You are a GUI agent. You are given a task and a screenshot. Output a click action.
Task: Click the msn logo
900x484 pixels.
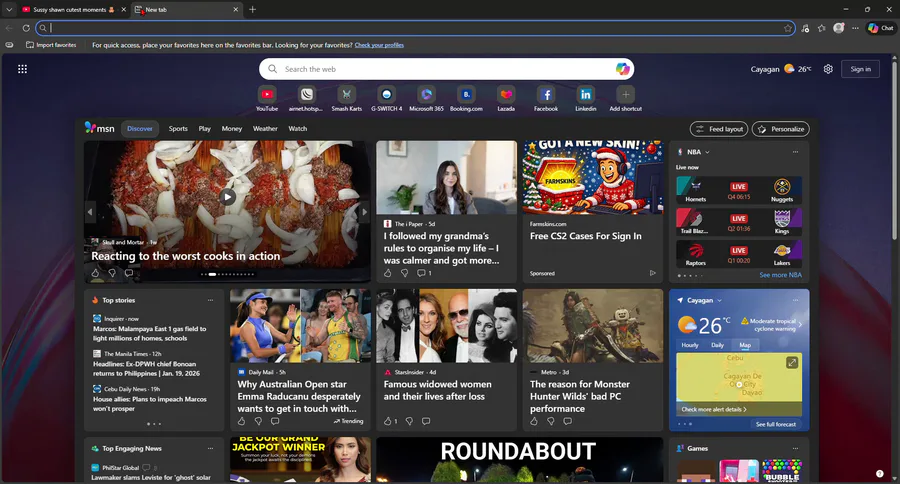tap(99, 128)
